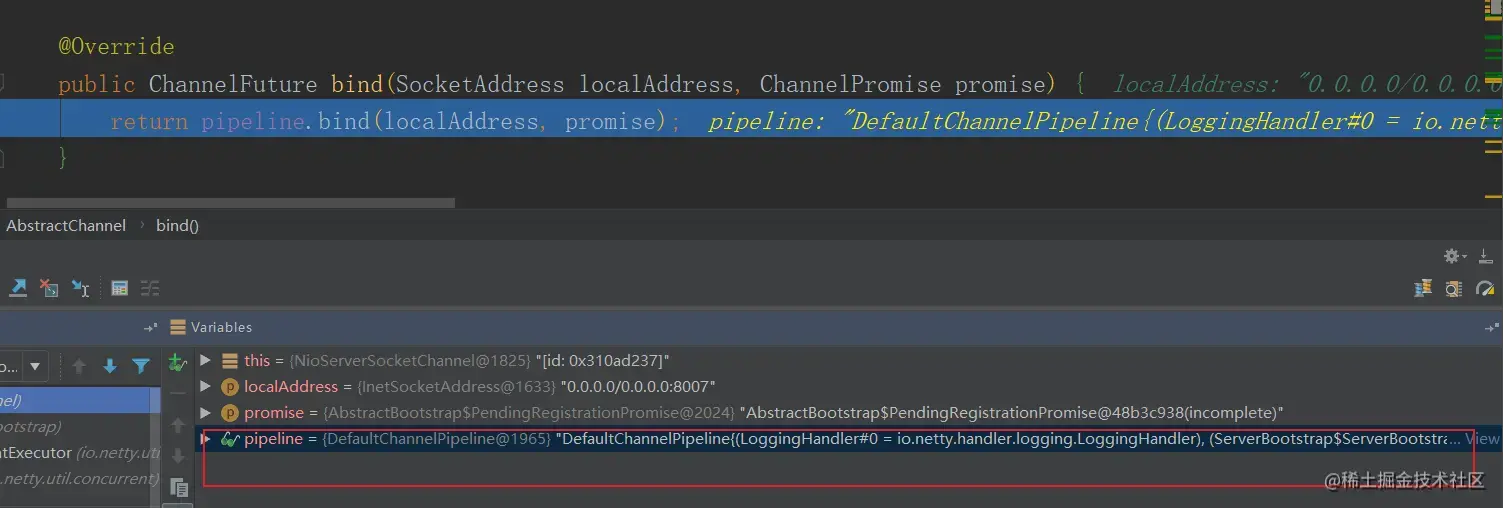The width and height of the screenshot is (1503, 508).
Task: Click bind() in the breadcrumb bar
Action: (x=177, y=225)
